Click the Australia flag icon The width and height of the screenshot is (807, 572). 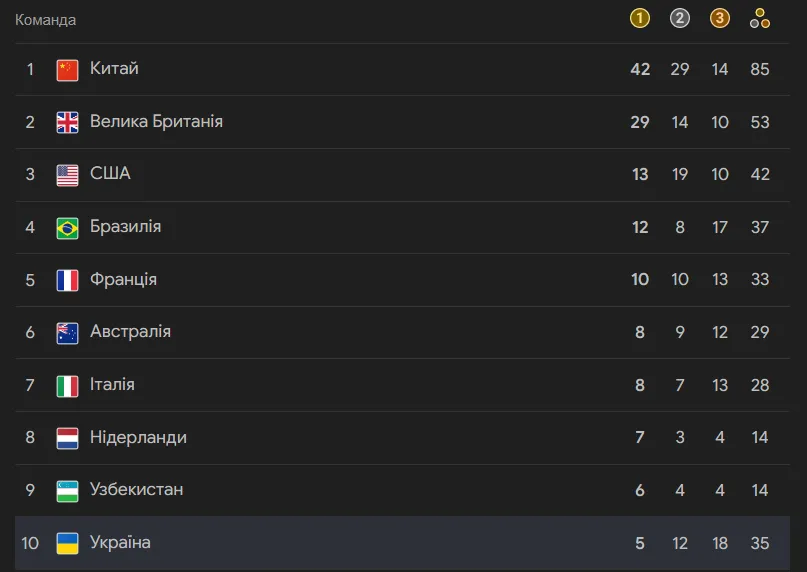coord(67,333)
